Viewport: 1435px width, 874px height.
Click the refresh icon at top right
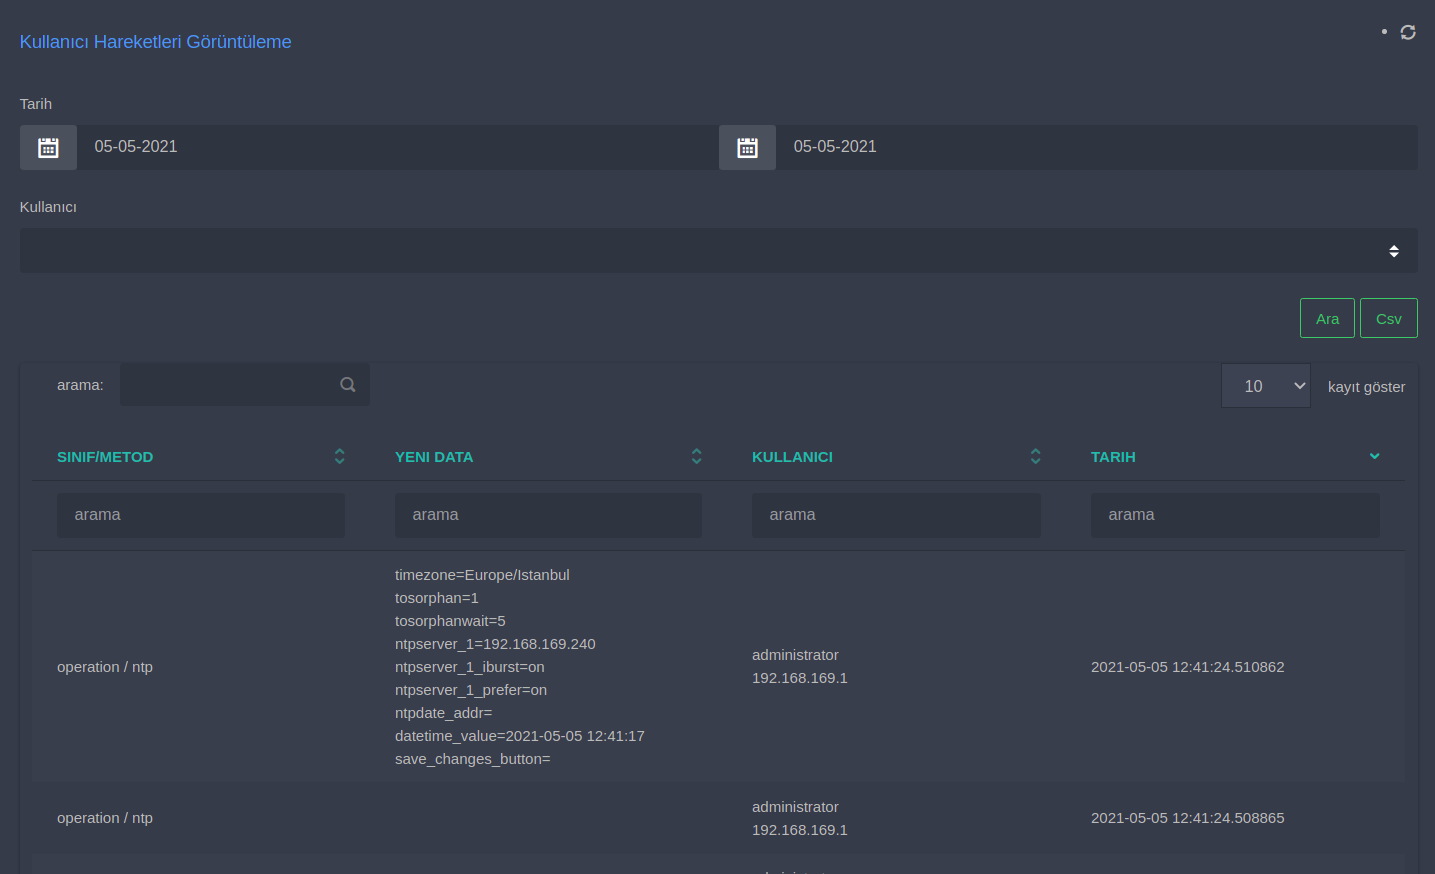pos(1407,32)
